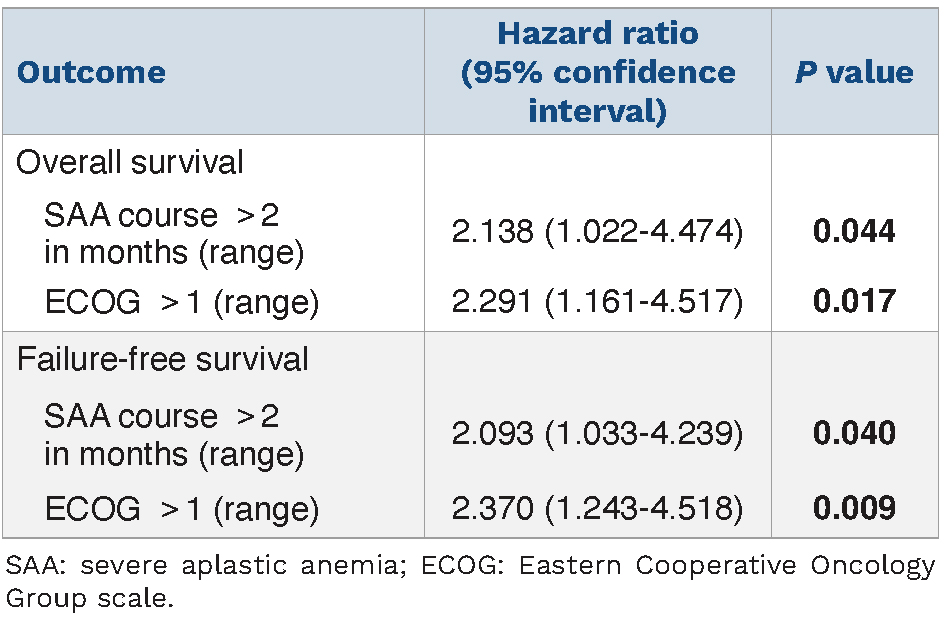Click SAA course label under Overall survival
Screen dimensions: 945x620
(x=173, y=234)
